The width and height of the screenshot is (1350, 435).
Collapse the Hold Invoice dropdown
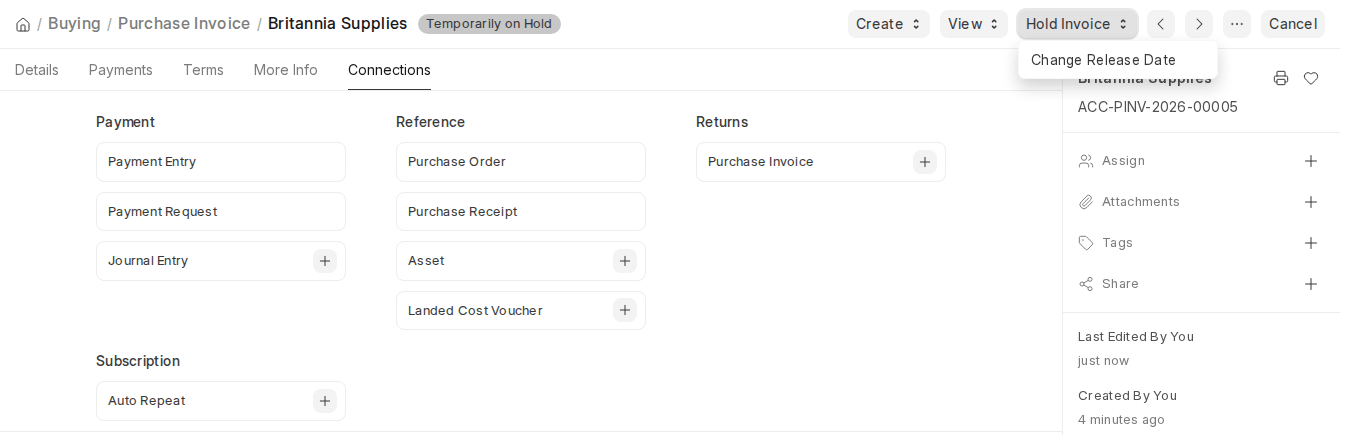click(x=1077, y=24)
